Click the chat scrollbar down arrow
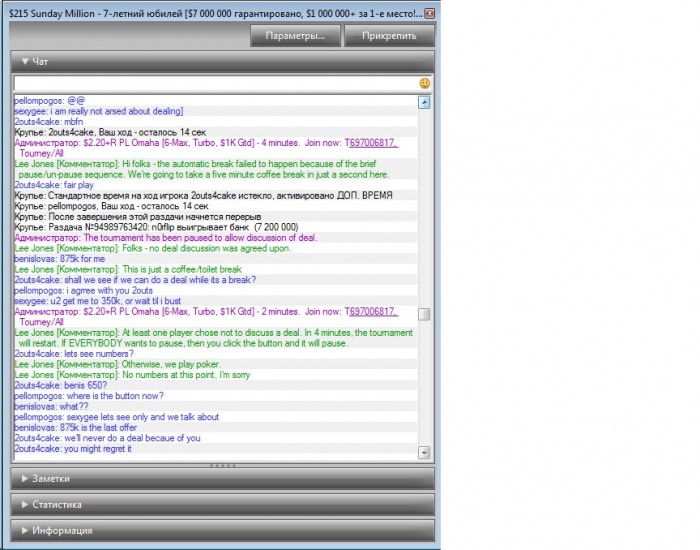Image resolution: width=700 pixels, height=550 pixels. (x=424, y=452)
